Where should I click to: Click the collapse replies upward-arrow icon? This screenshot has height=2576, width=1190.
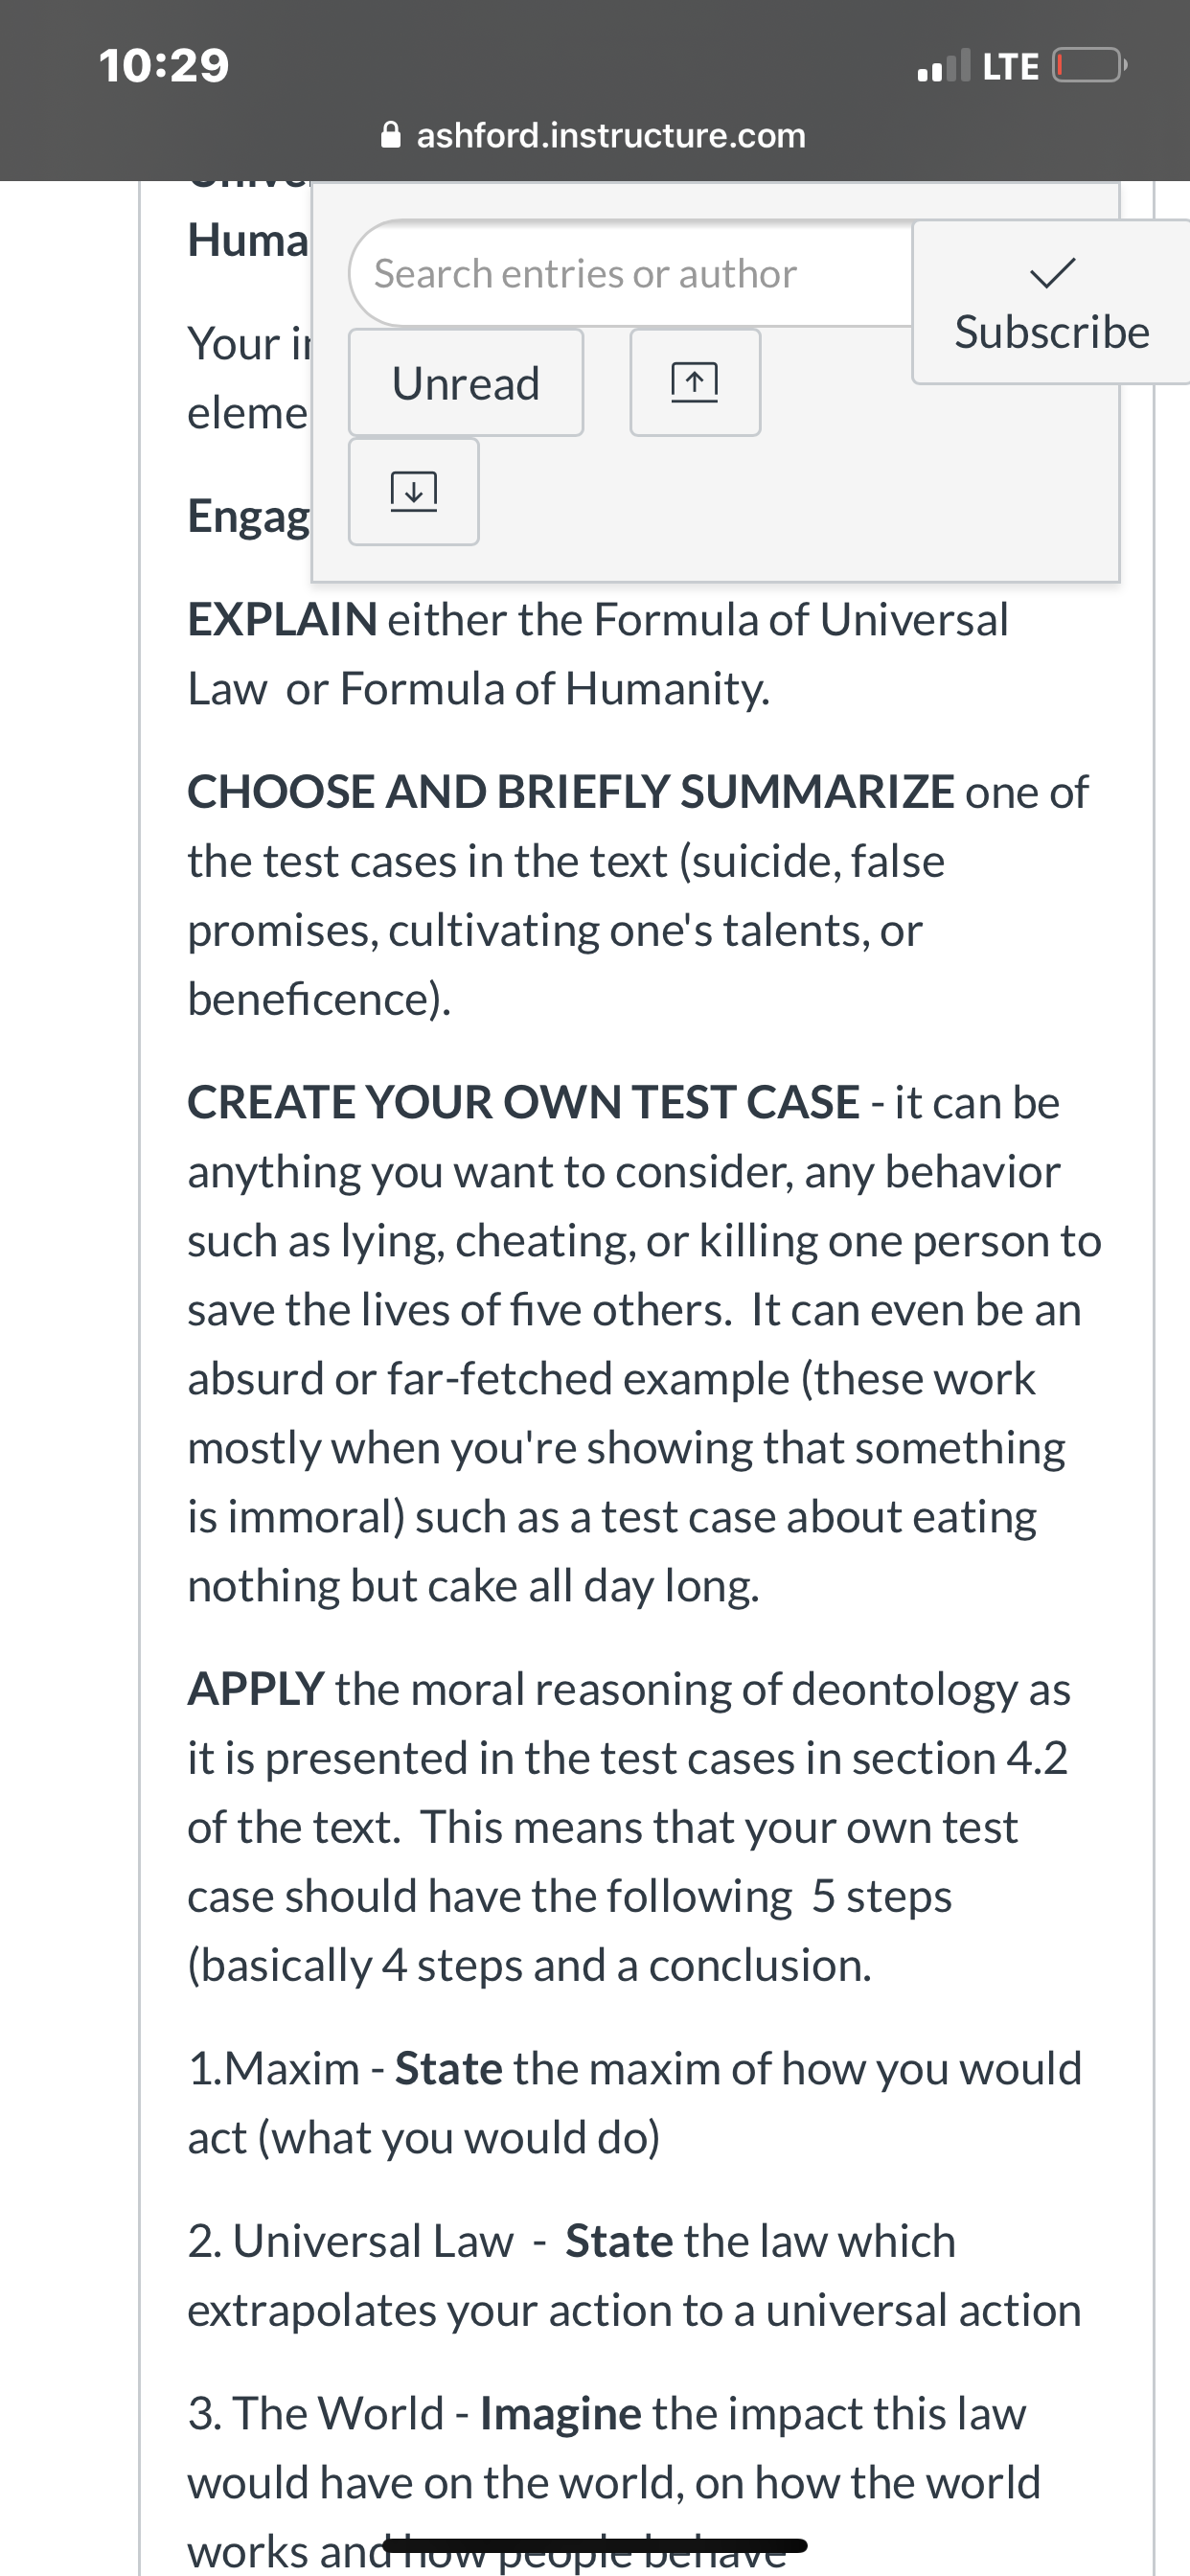click(695, 382)
